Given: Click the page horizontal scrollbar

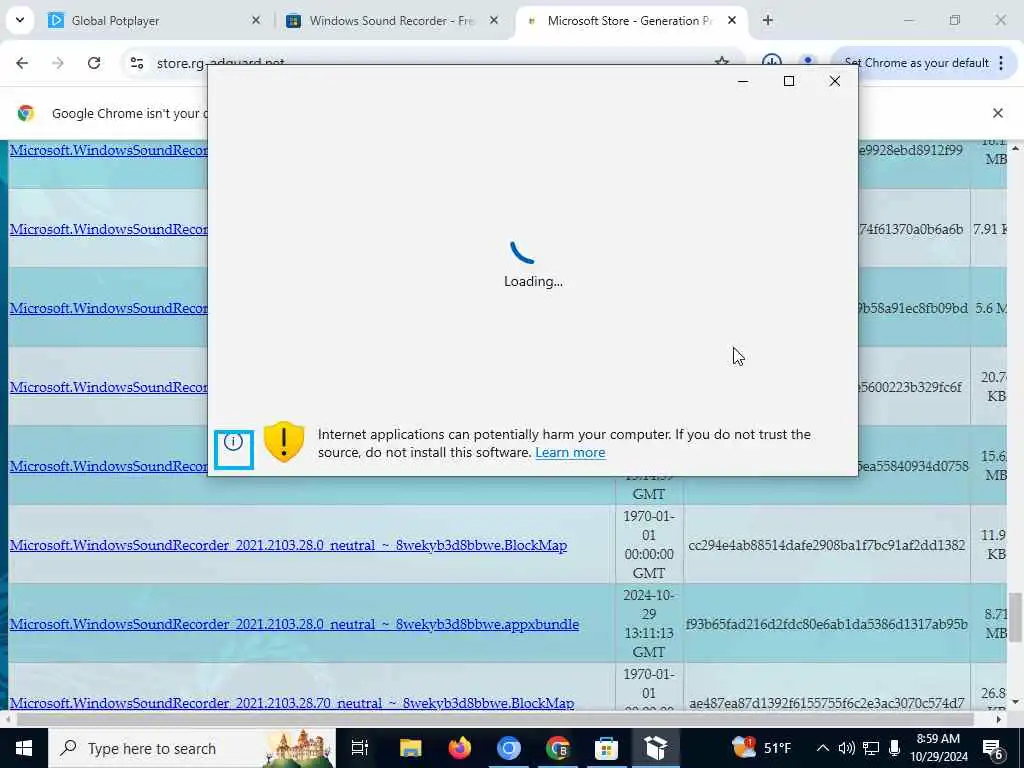Looking at the screenshot, I should (x=495, y=719).
